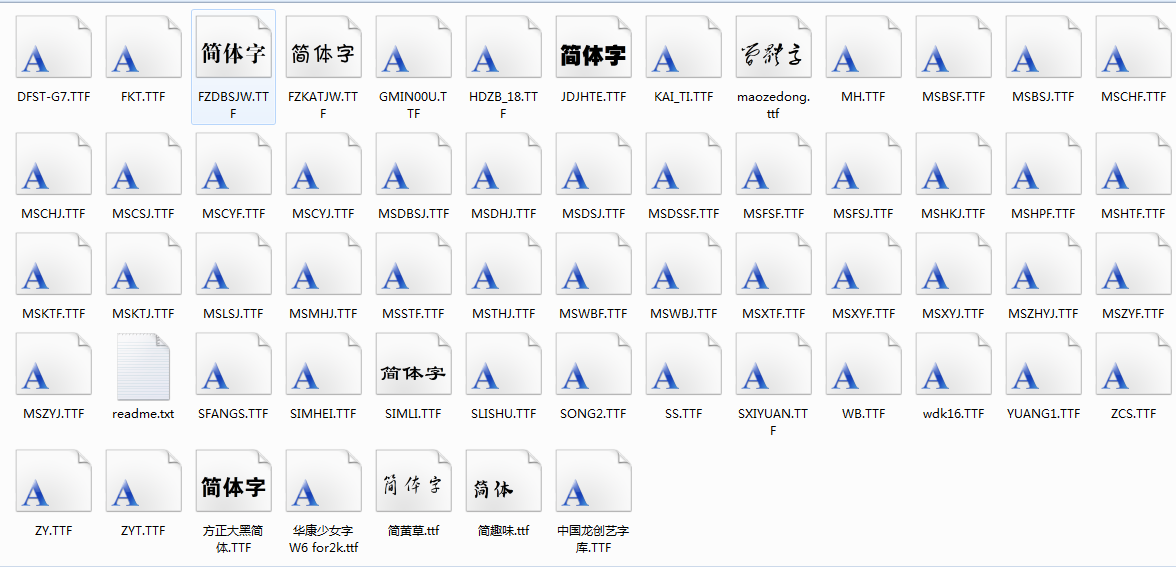Click the maozedong.ttf font icon
Image resolution: width=1176 pixels, height=567 pixels.
(x=773, y=53)
